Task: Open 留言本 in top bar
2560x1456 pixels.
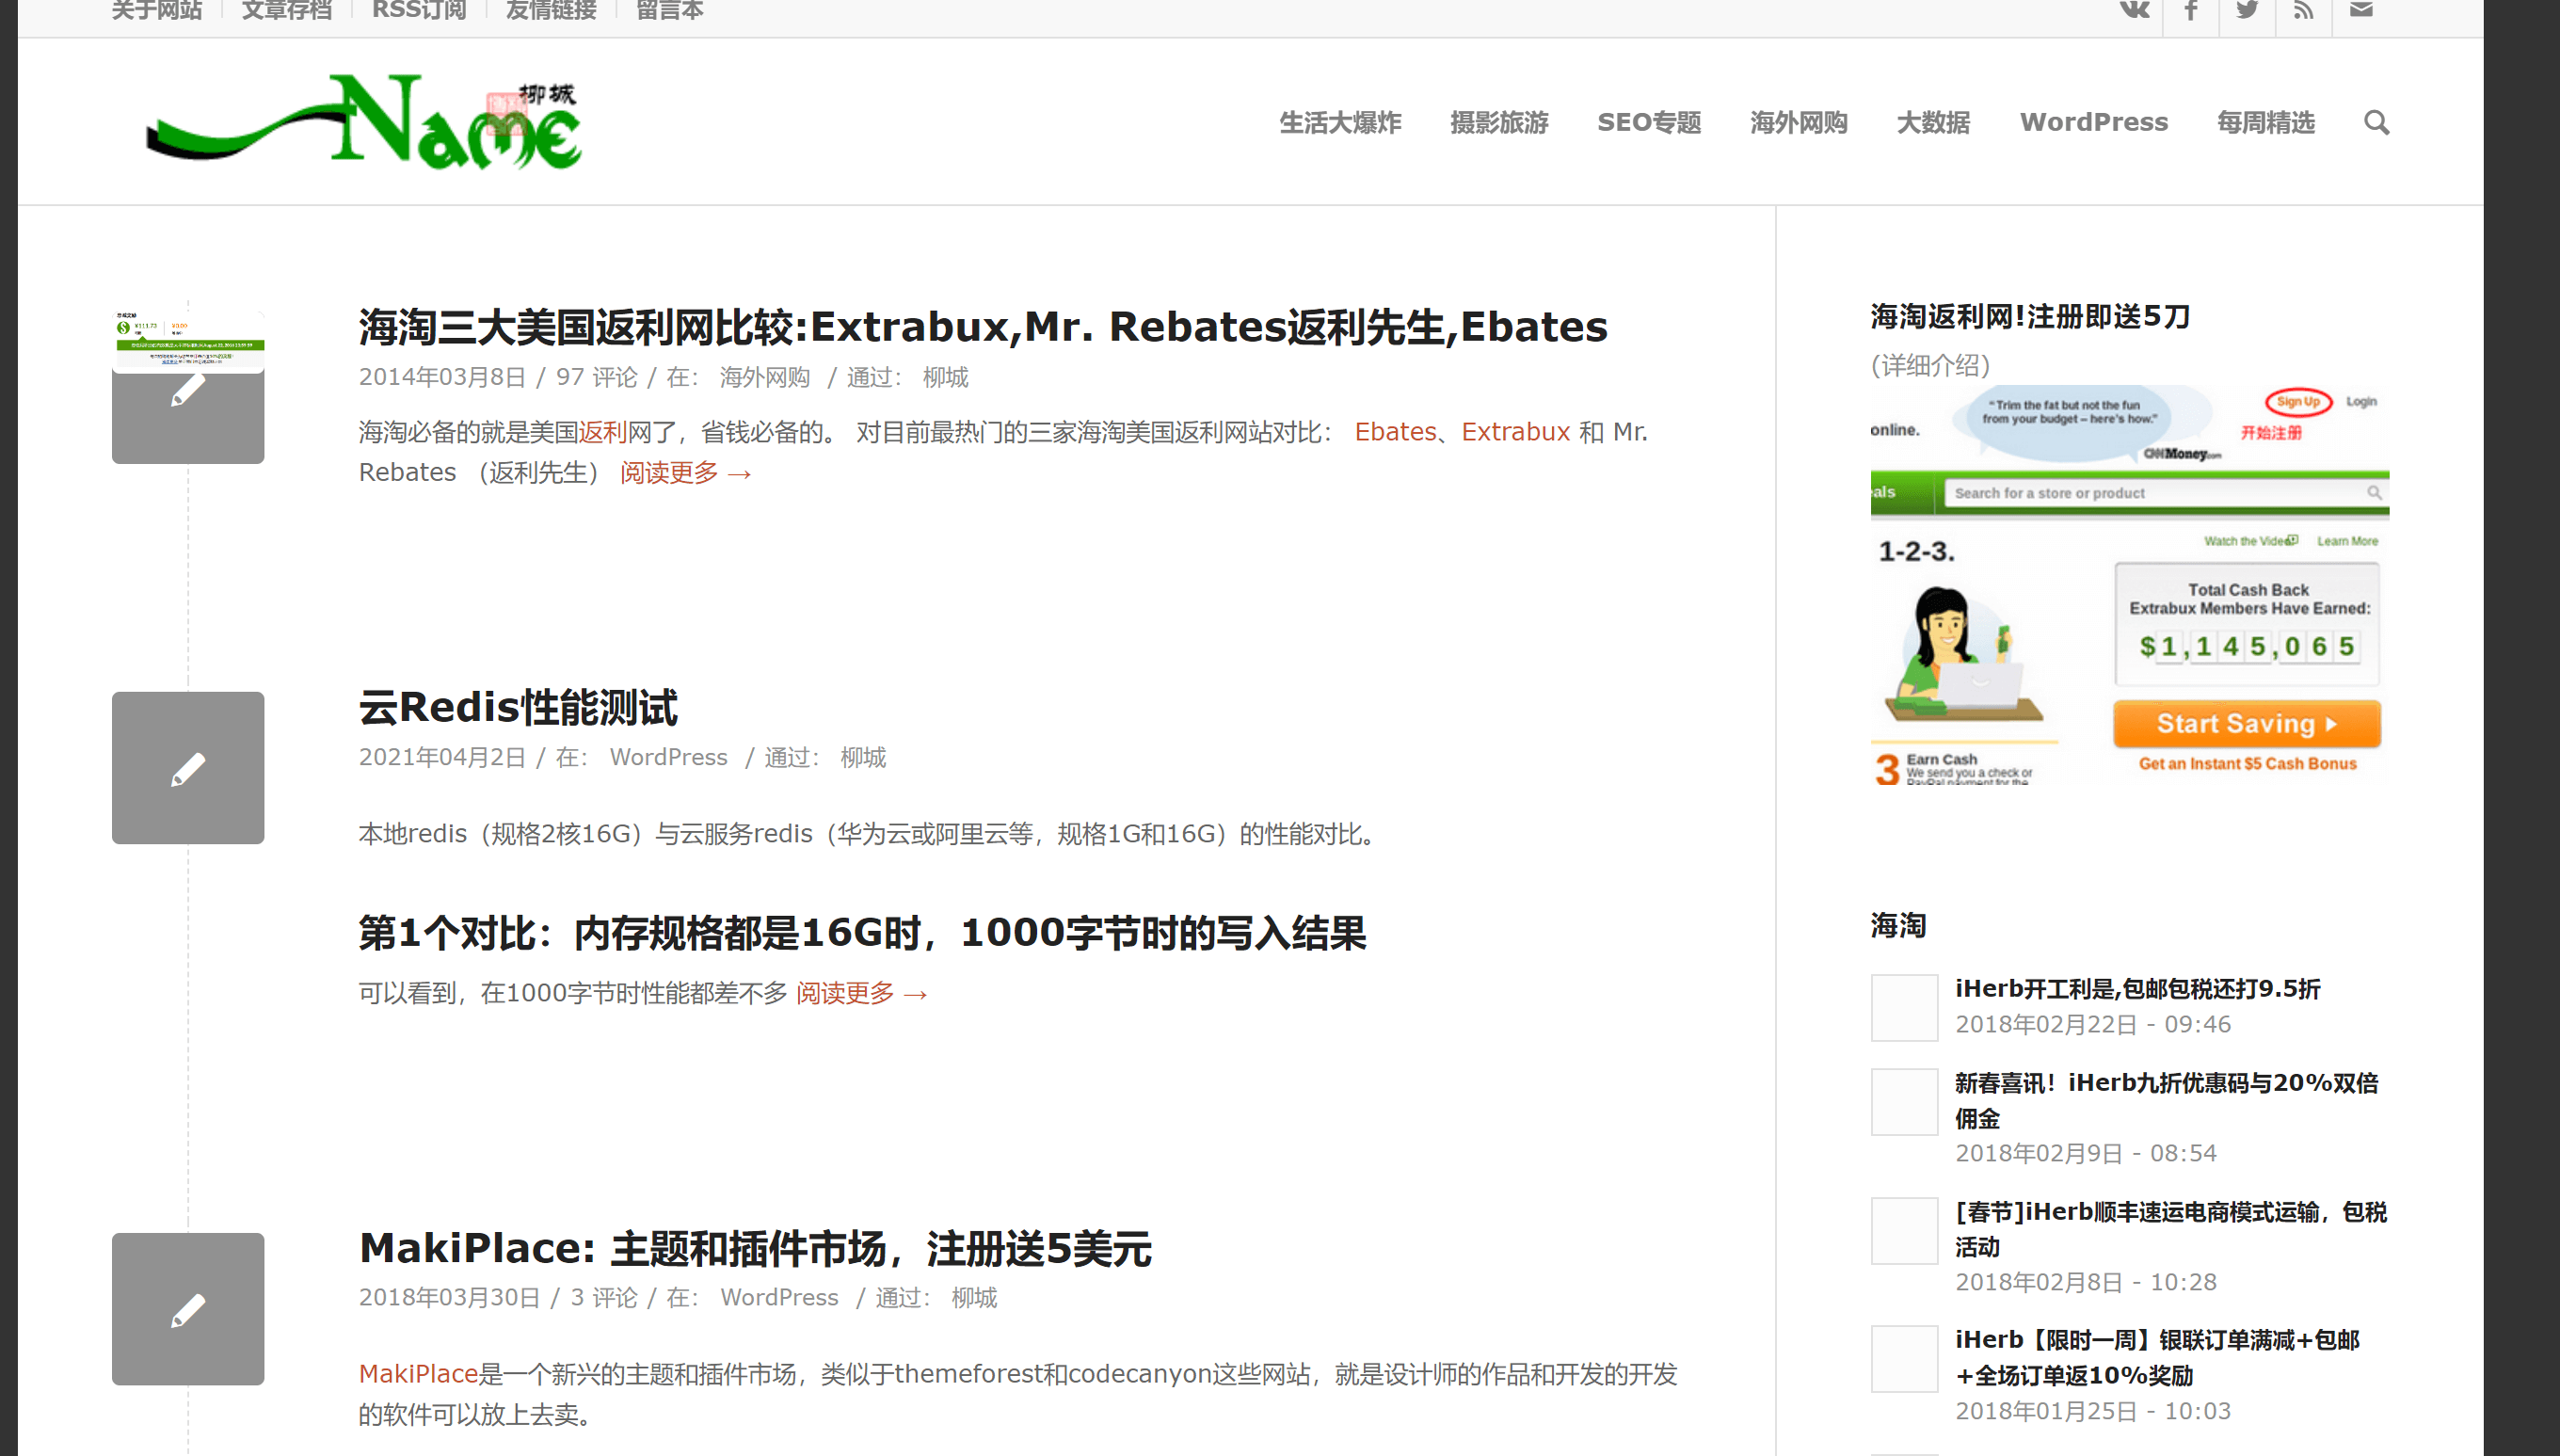Action: pyautogui.click(x=670, y=10)
